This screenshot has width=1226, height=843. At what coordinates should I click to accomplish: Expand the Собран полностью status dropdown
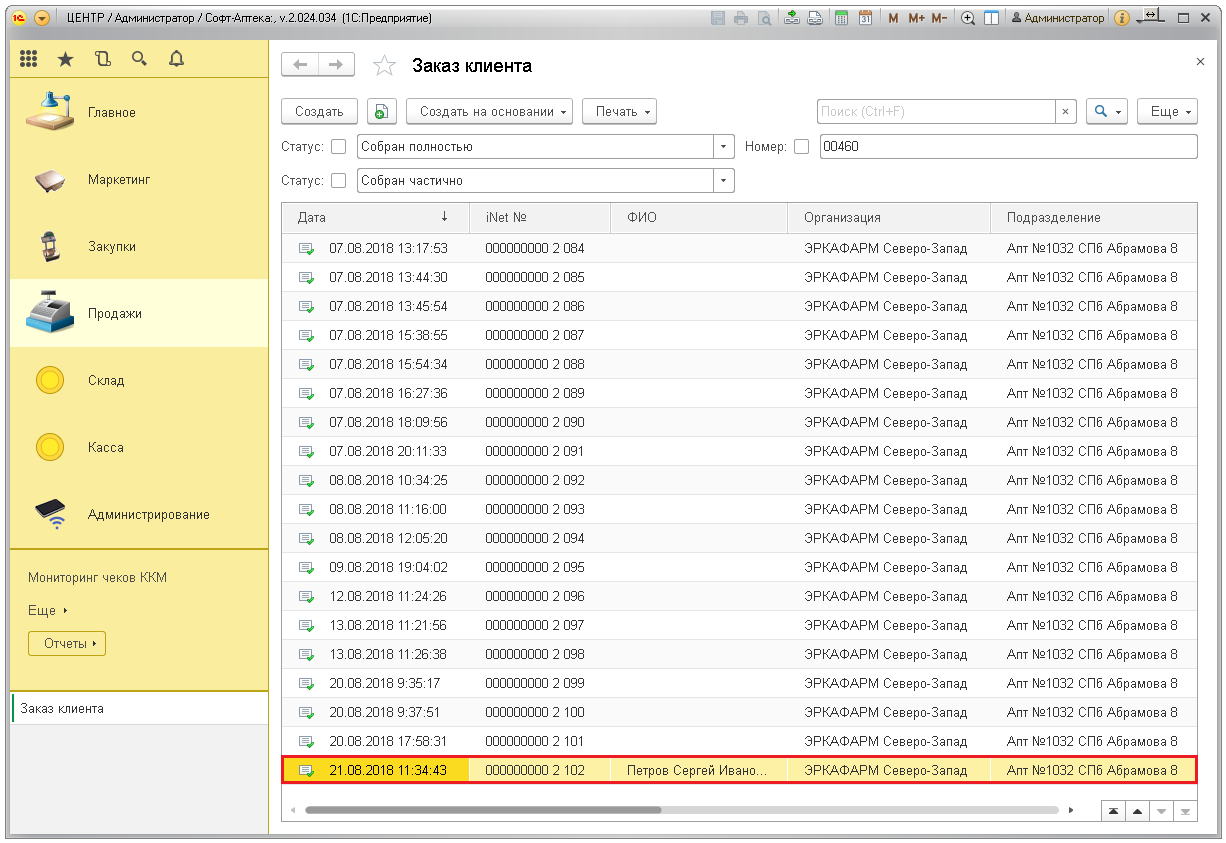click(724, 147)
